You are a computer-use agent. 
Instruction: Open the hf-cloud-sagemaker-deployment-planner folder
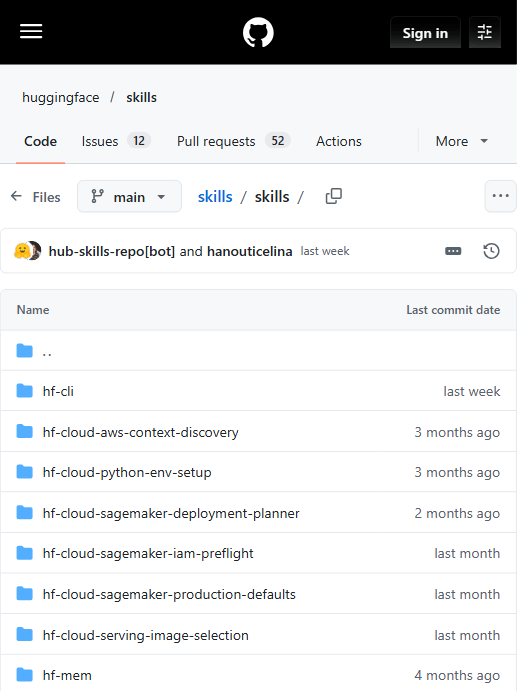pos(171,513)
